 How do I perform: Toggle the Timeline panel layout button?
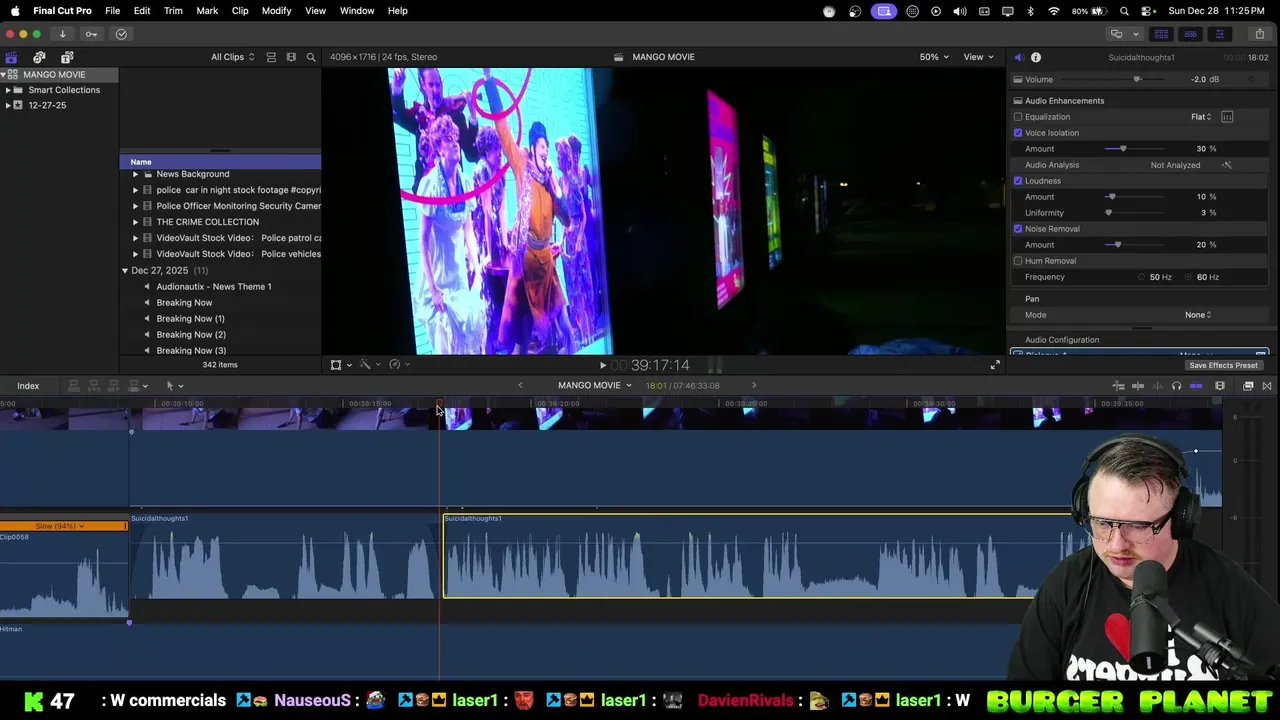pos(1190,34)
